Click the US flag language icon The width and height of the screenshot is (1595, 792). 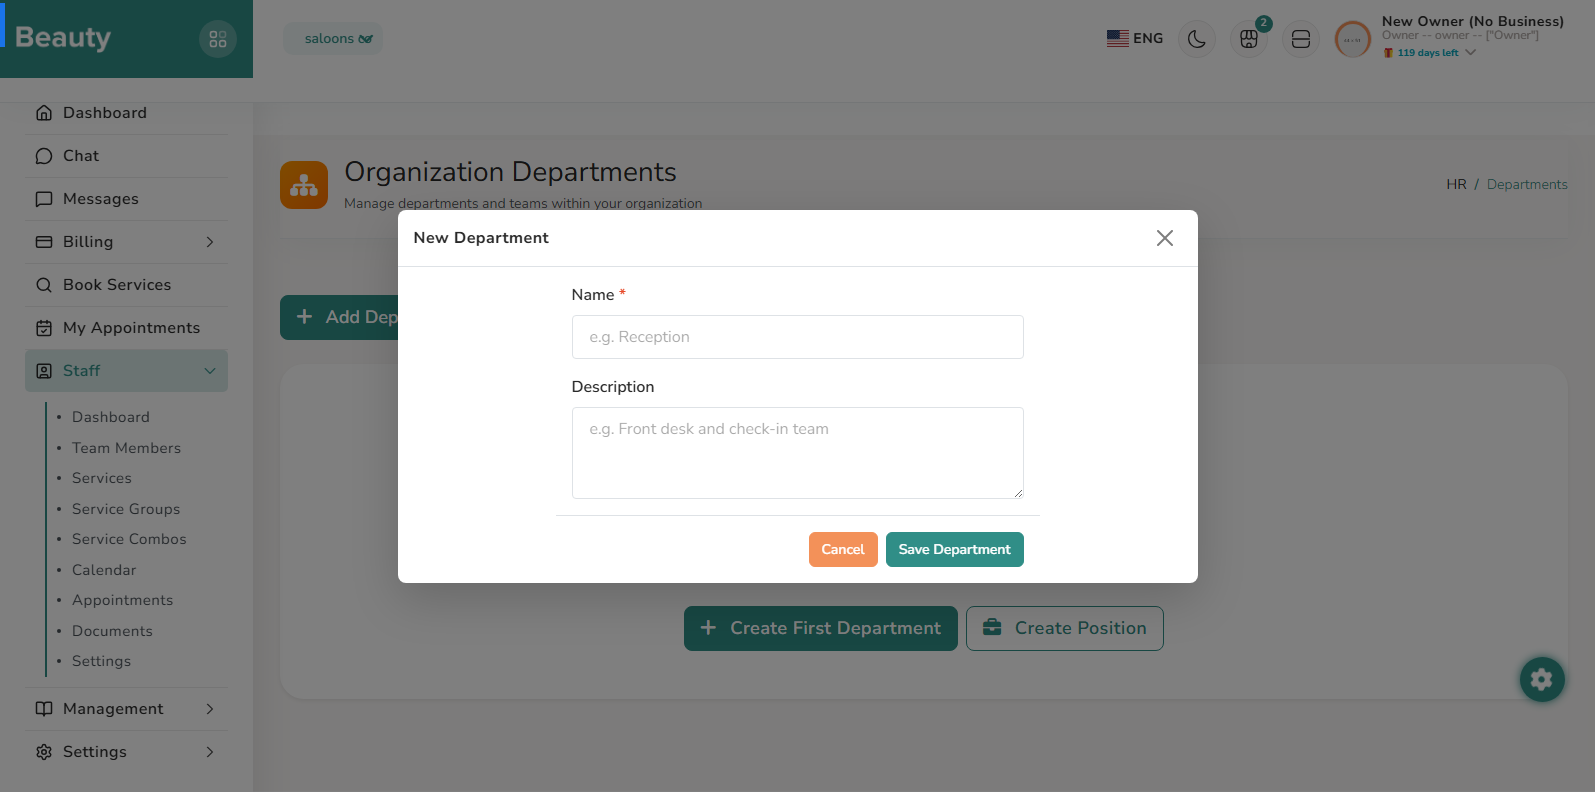[x=1118, y=38]
